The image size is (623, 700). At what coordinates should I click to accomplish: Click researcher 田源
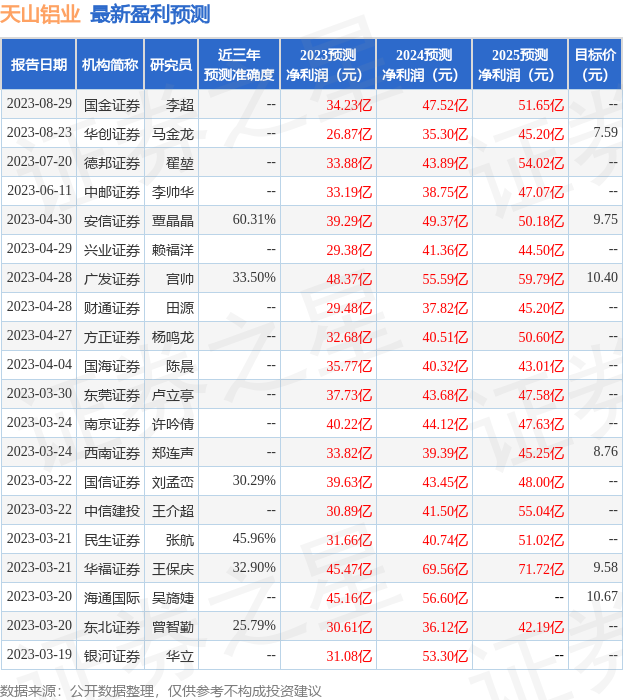pyautogui.click(x=180, y=308)
